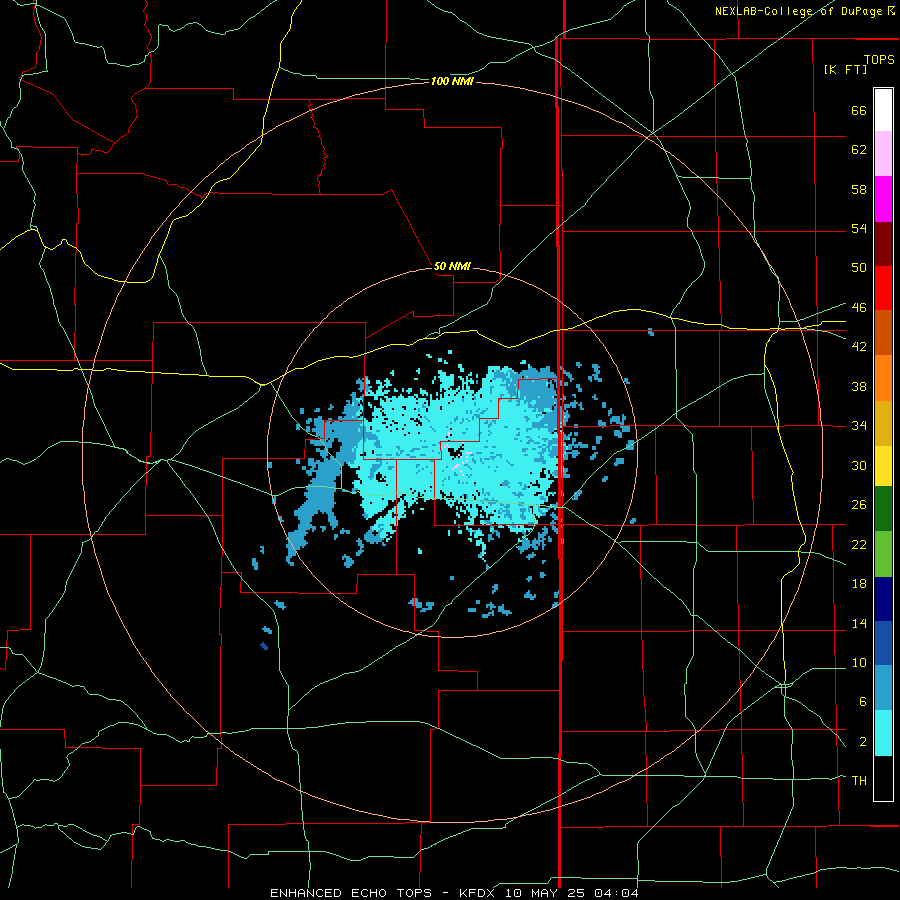Image resolution: width=900 pixels, height=900 pixels.
Task: Click the yellow 30 kft legend swatch
Action: coord(883,466)
